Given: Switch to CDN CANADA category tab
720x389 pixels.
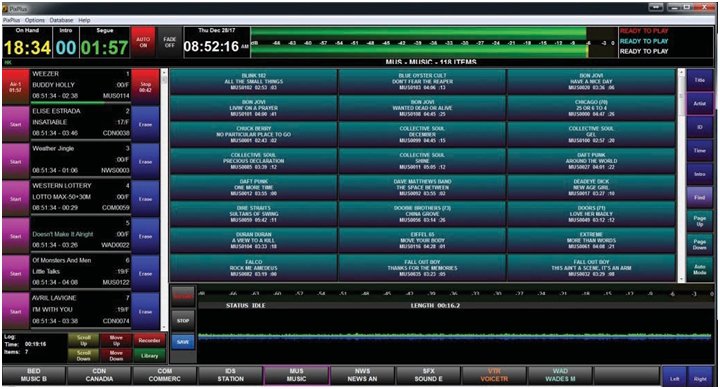Looking at the screenshot, I should 99,375.
